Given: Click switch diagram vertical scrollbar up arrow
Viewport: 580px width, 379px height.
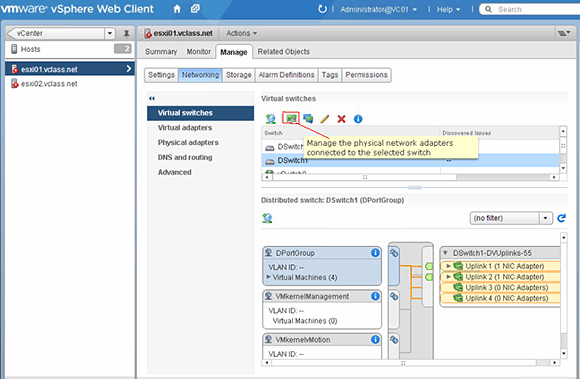Looking at the screenshot, I should [563, 237].
